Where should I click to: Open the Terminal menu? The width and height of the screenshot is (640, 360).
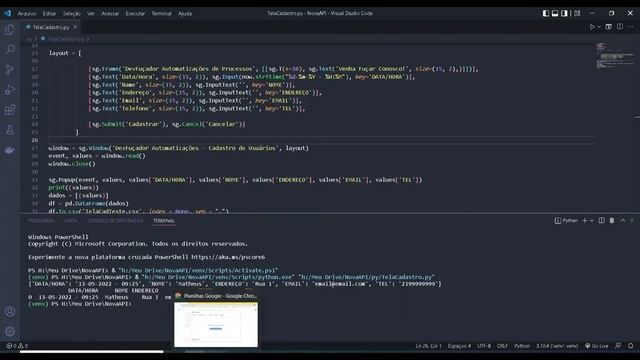click(162, 13)
